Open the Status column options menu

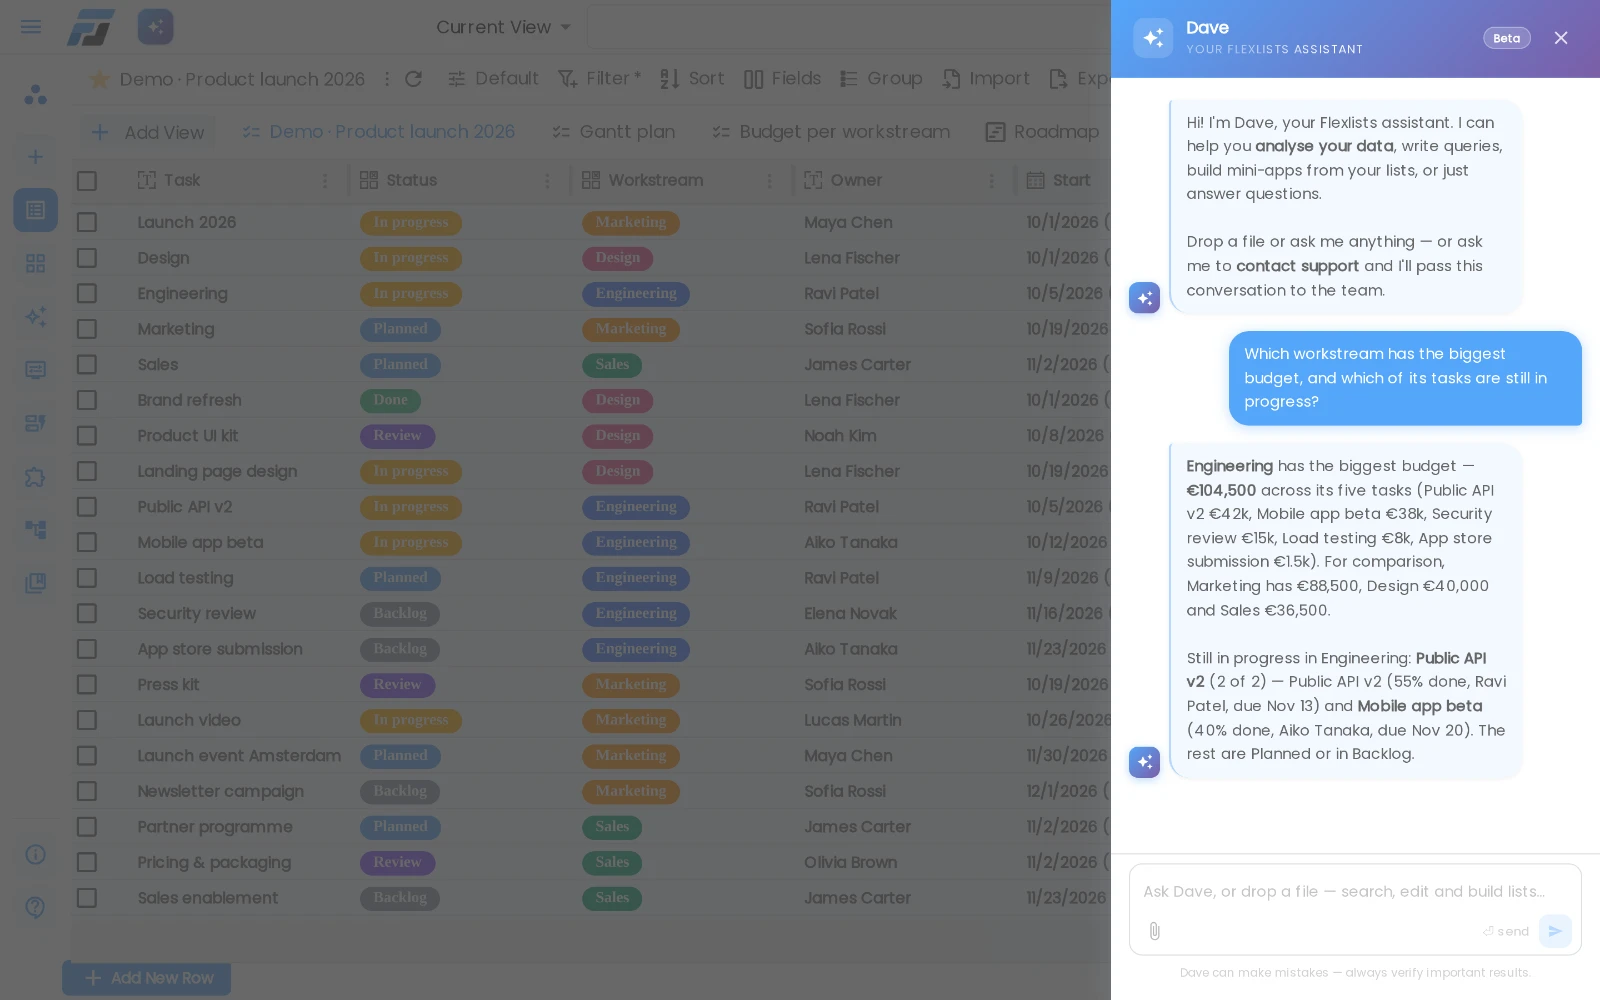547,181
